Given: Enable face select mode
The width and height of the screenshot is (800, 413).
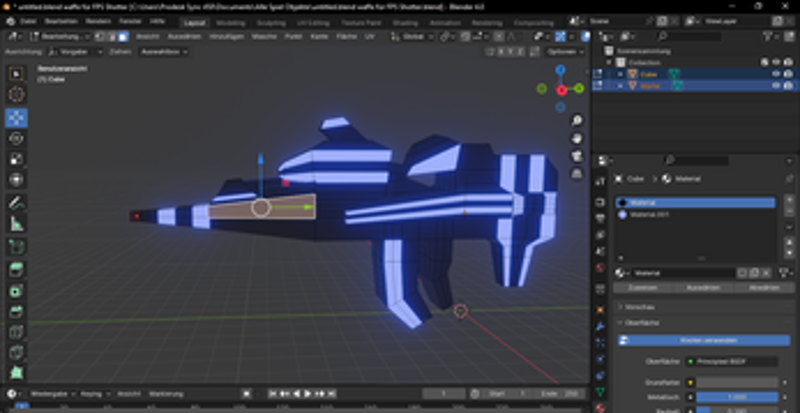Looking at the screenshot, I should coord(123,37).
